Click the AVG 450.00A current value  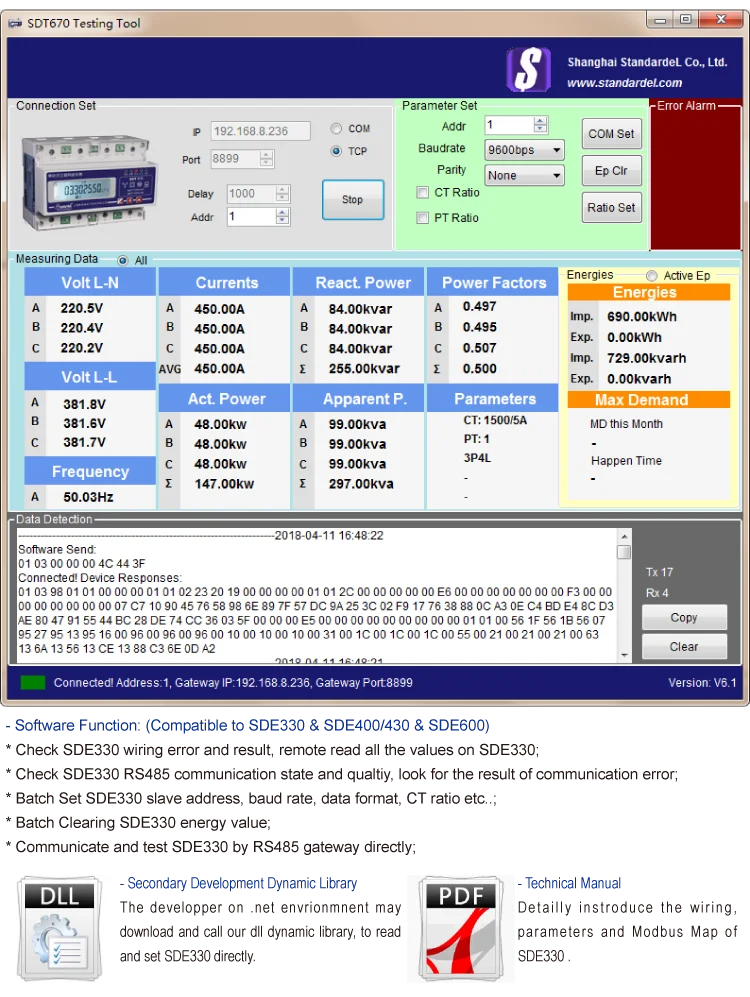pyautogui.click(x=219, y=369)
